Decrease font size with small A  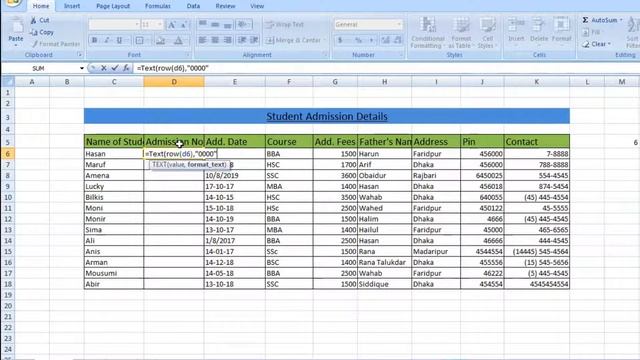click(x=184, y=24)
